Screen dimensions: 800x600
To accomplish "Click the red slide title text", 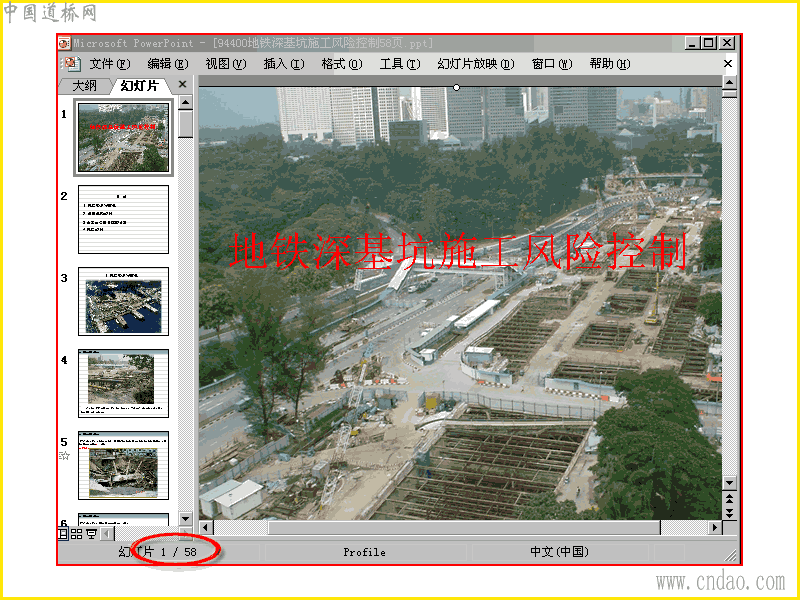I will (458, 251).
